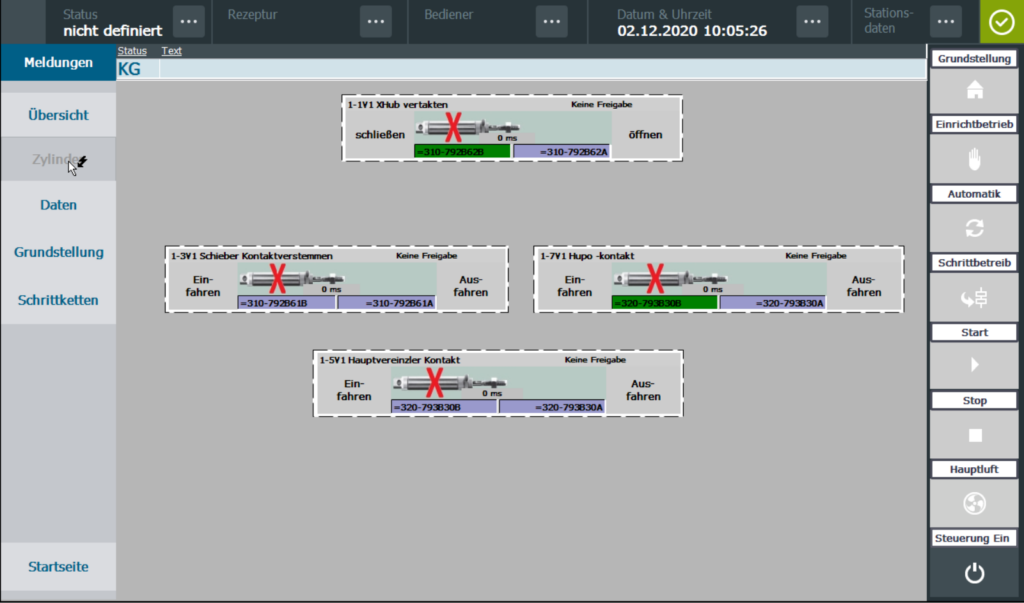Click Keine Freigabe on Hupo-kontakt panel
The width and height of the screenshot is (1024, 603).
[x=816, y=256]
